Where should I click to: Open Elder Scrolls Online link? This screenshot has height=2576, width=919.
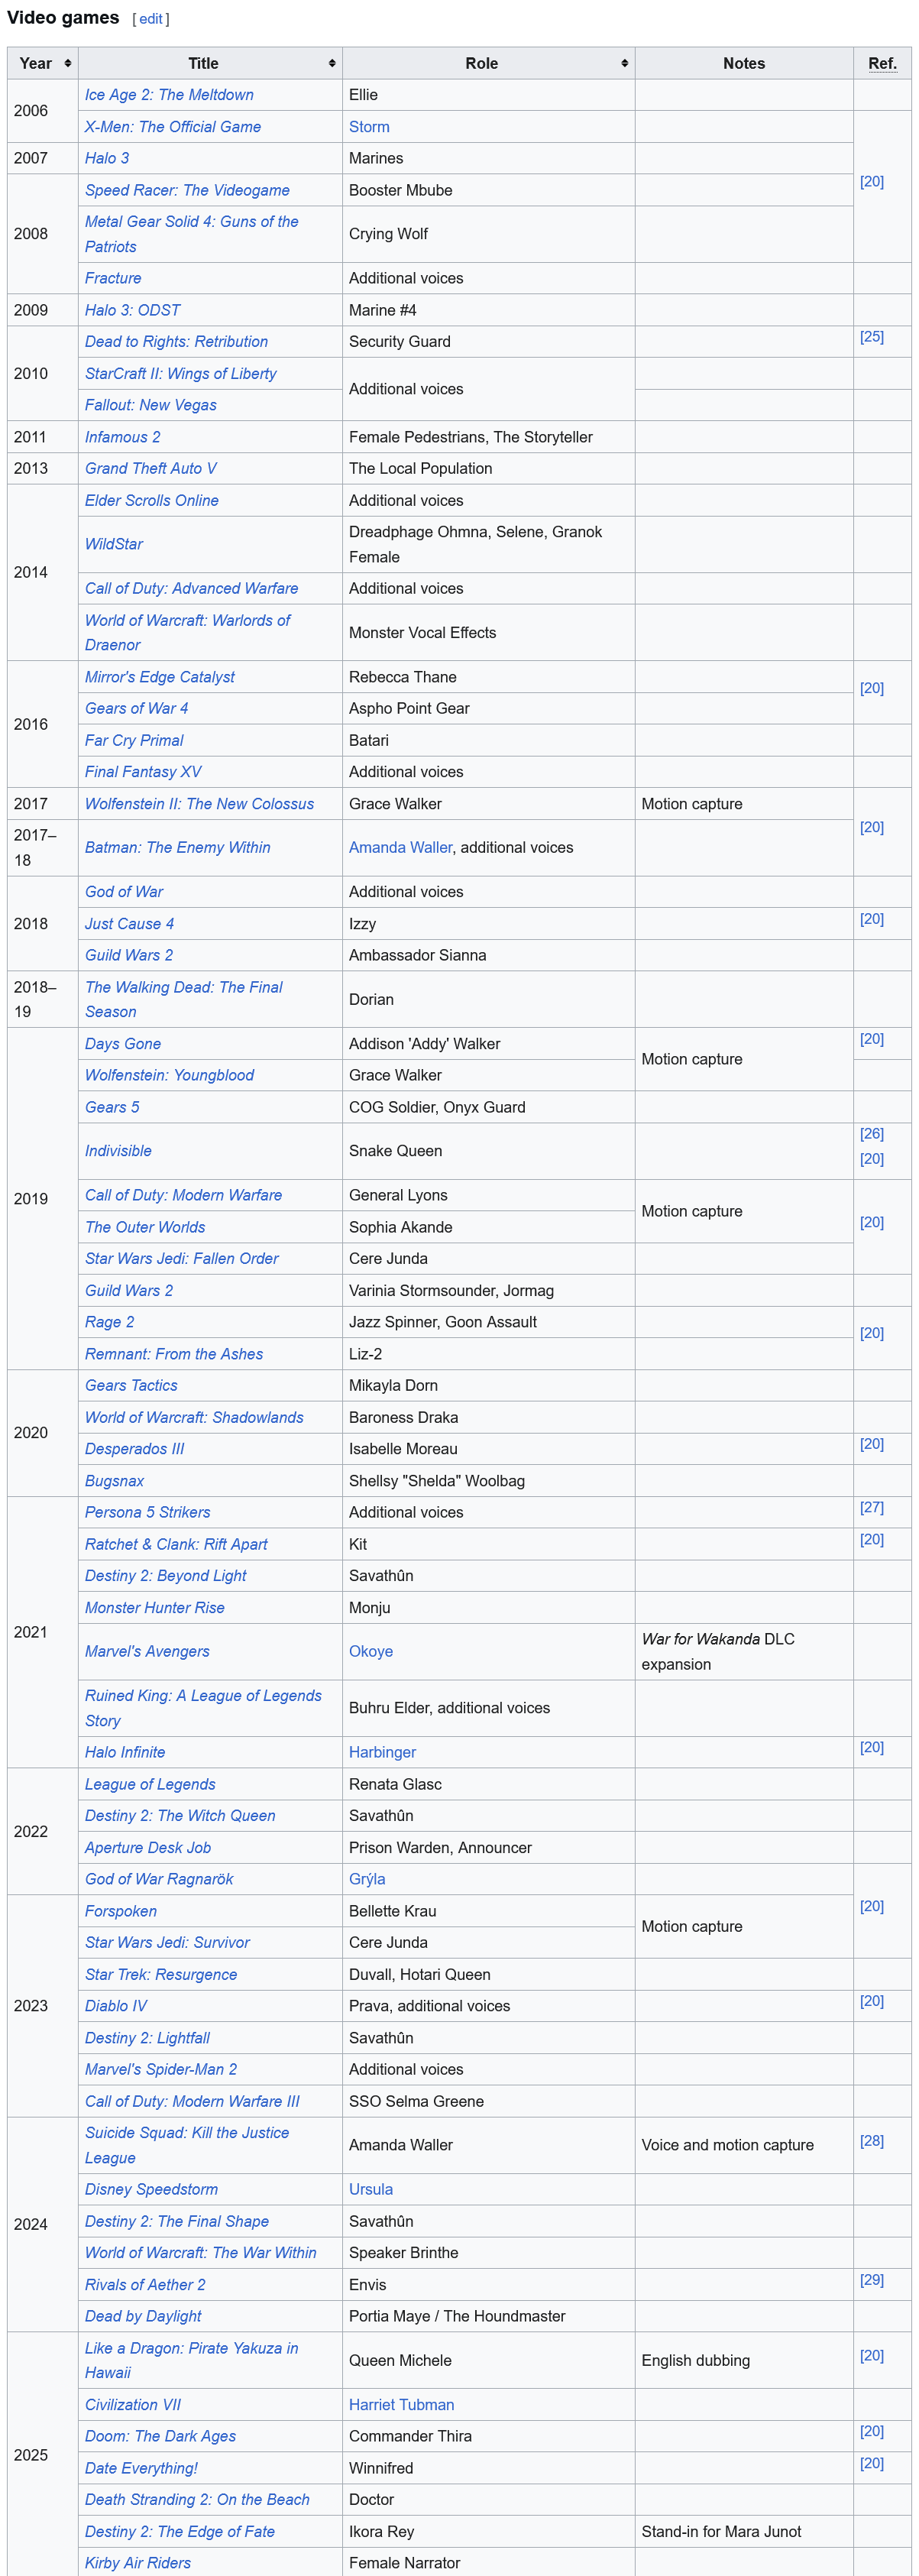pyautogui.click(x=152, y=500)
